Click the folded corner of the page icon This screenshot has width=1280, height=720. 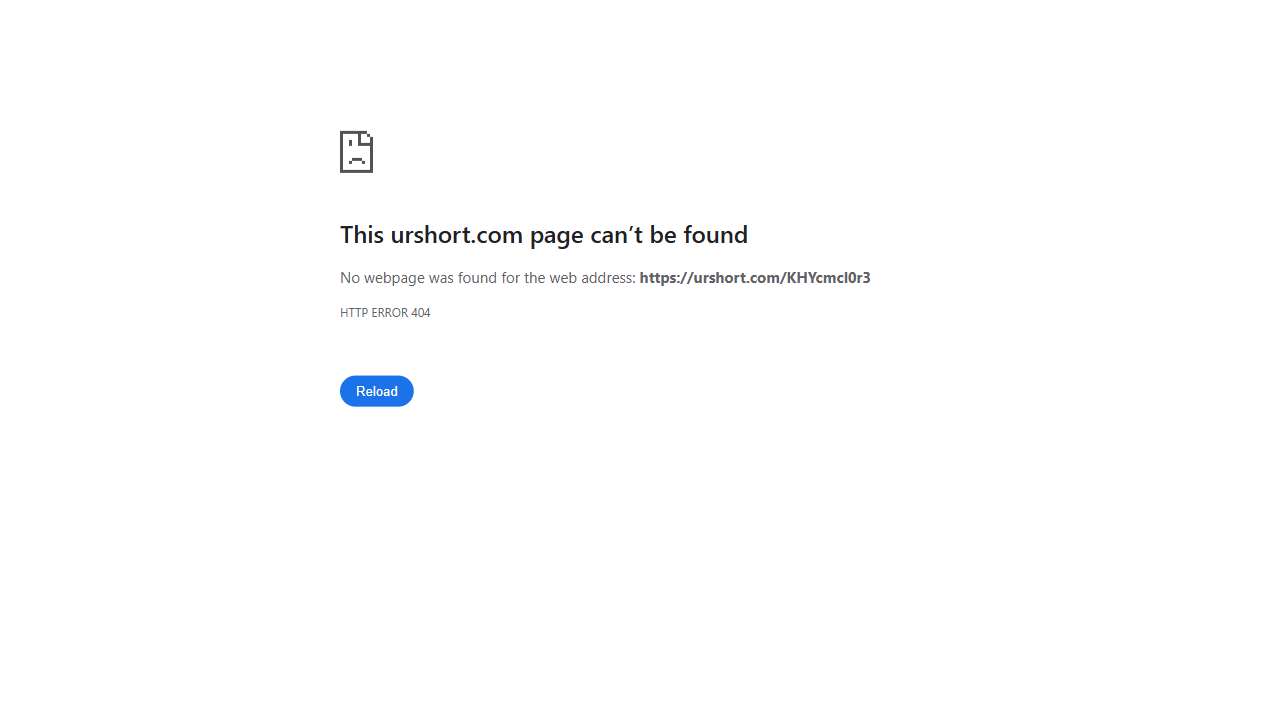click(367, 137)
